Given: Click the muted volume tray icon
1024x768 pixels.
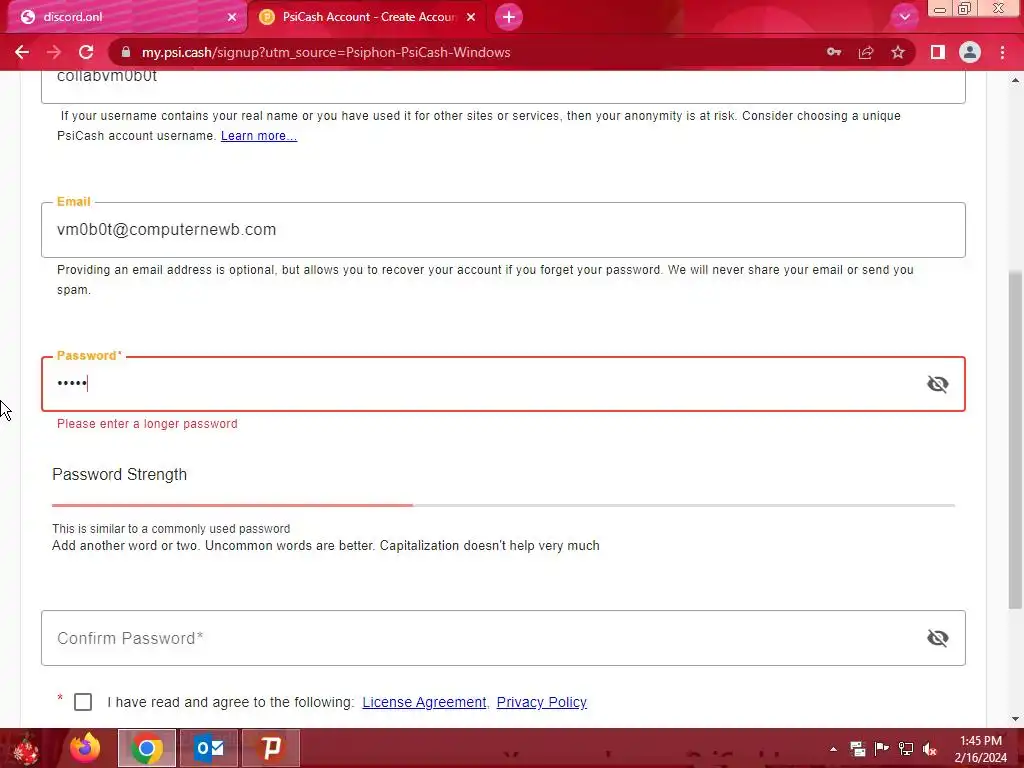Looking at the screenshot, I should 930,749.
